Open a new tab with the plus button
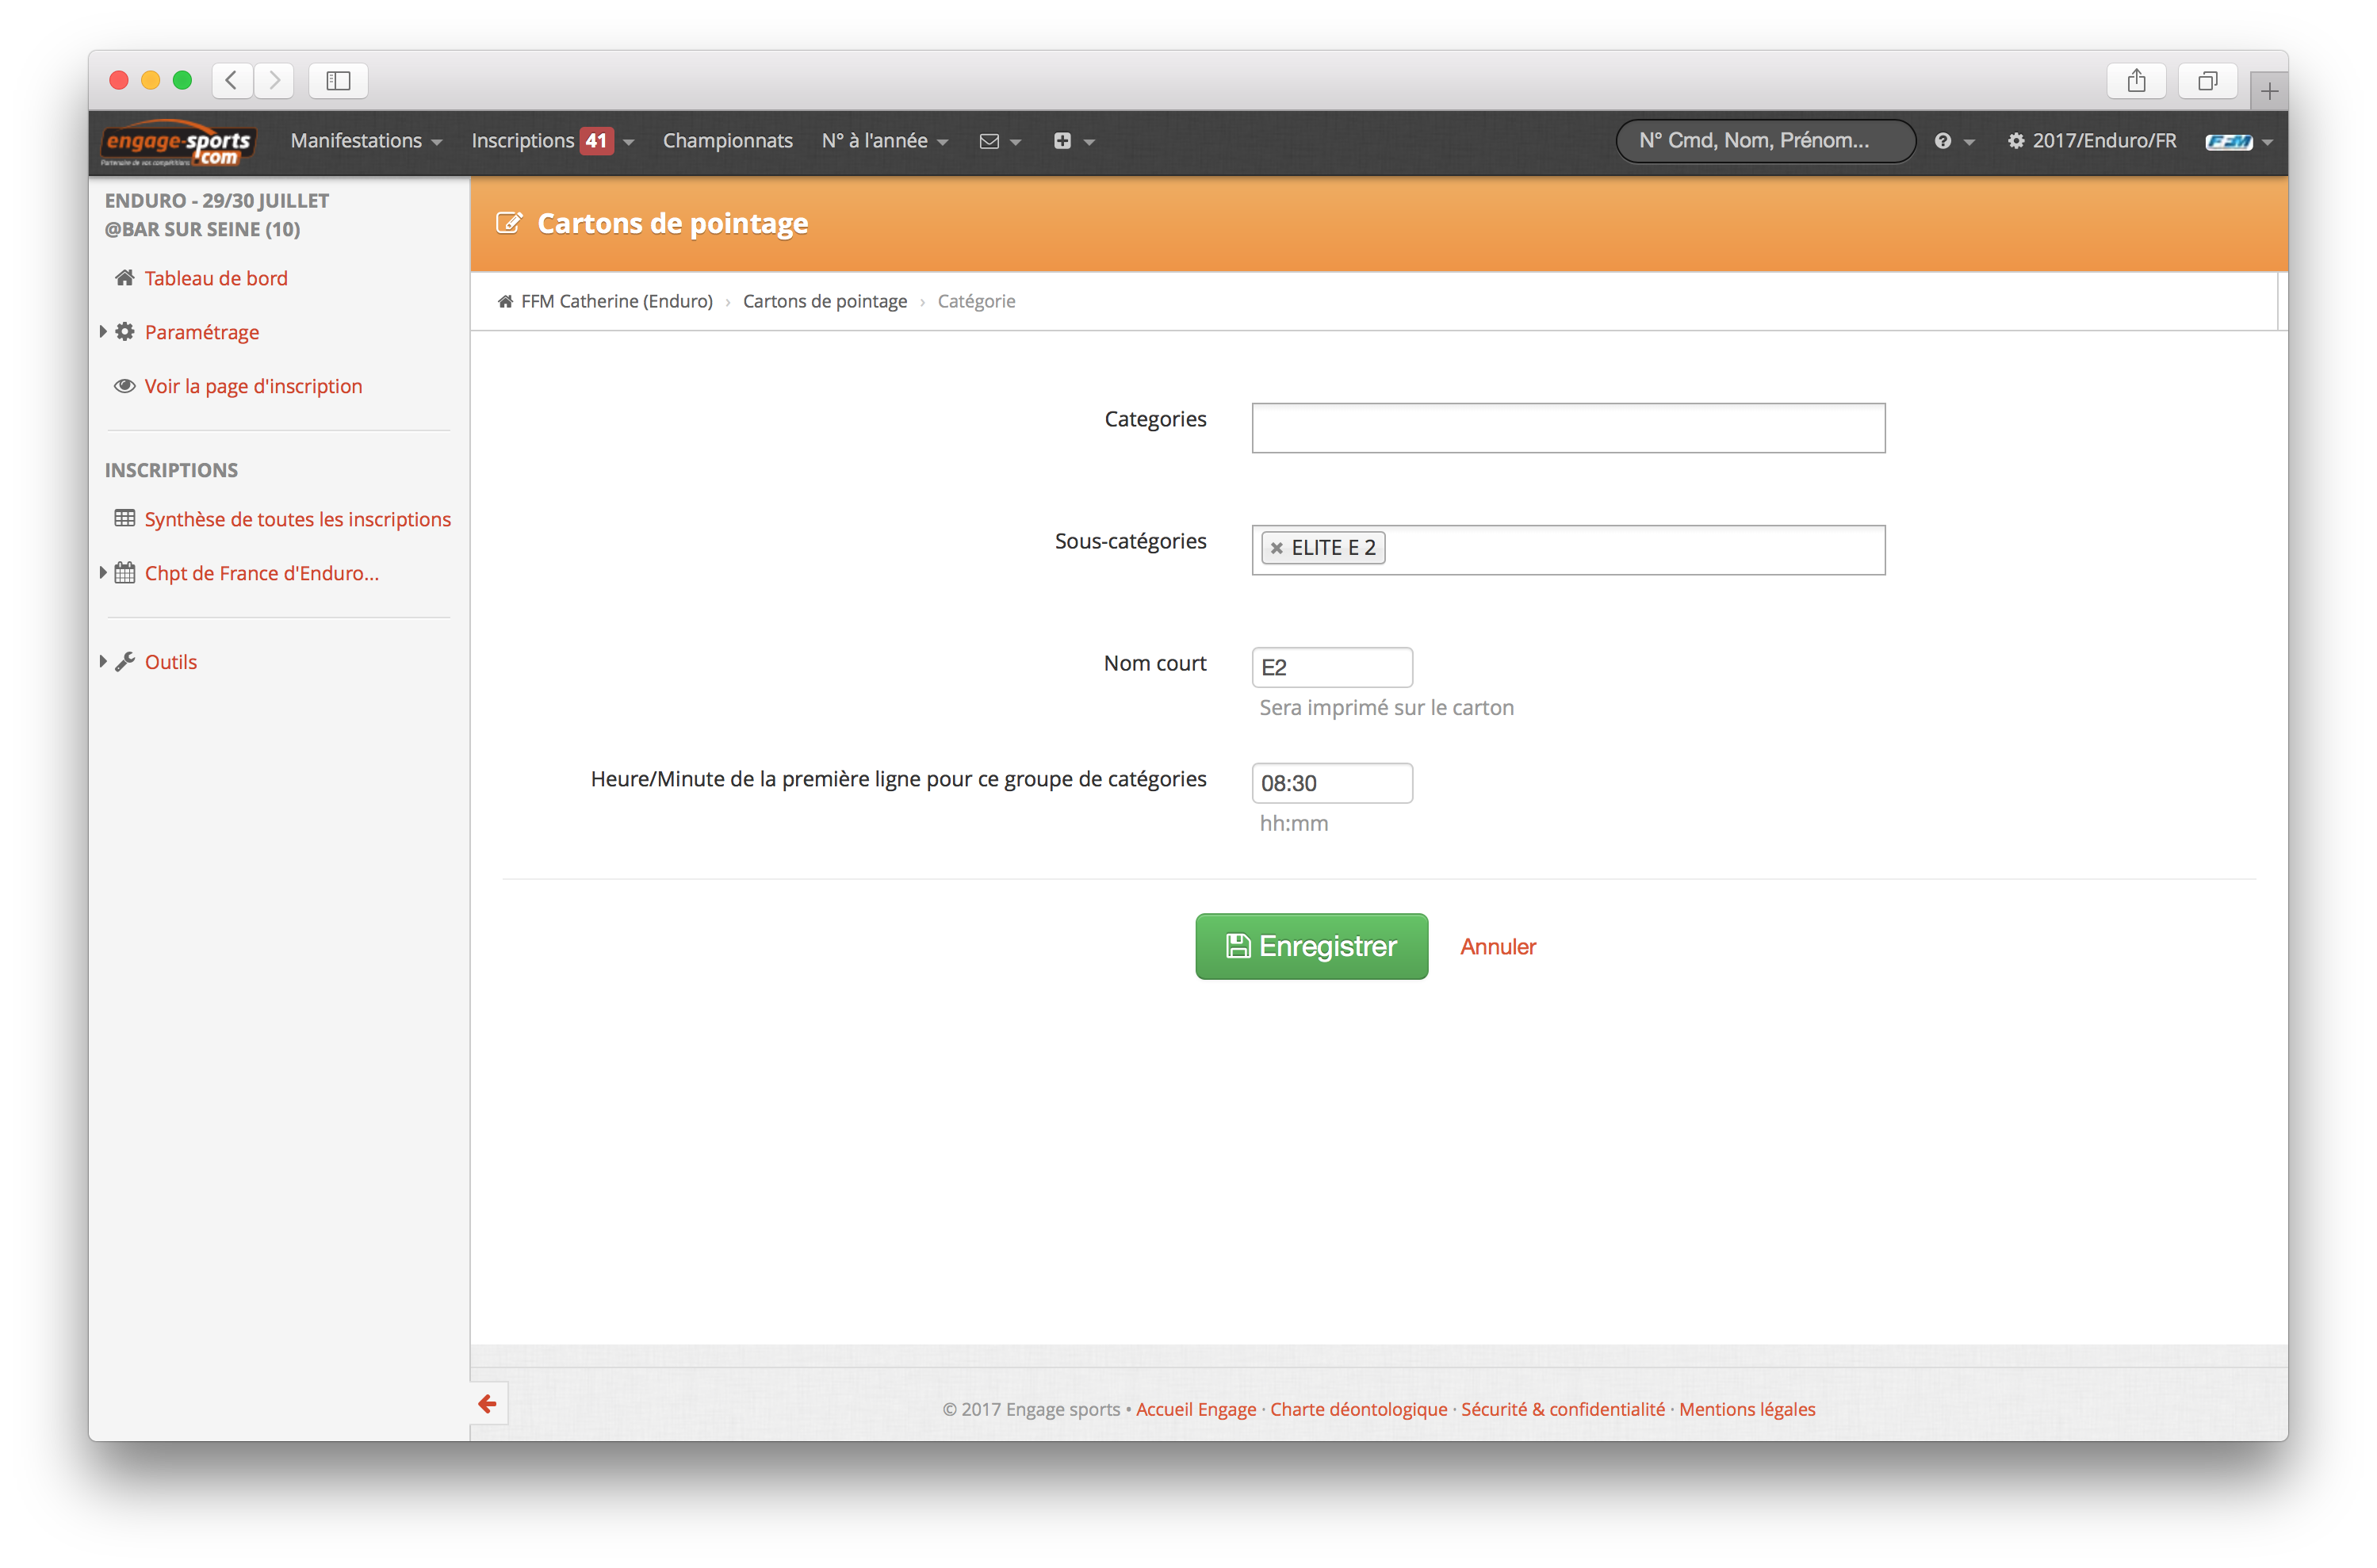 click(2269, 91)
